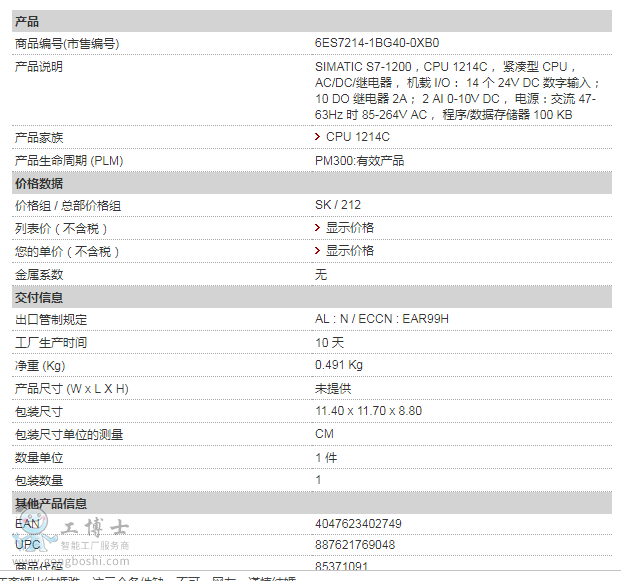Click the 包装尺寸单位的测量 label
Viewport: 621px width, 581px height.
coord(69,435)
